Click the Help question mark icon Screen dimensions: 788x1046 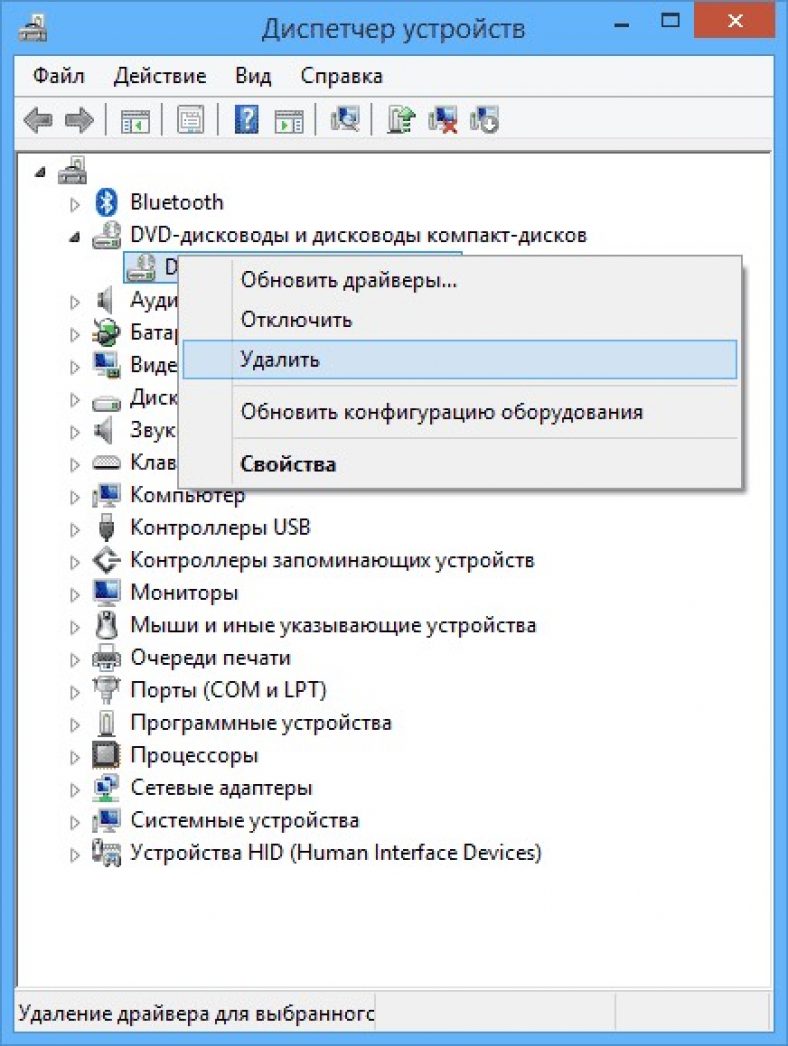(x=246, y=120)
